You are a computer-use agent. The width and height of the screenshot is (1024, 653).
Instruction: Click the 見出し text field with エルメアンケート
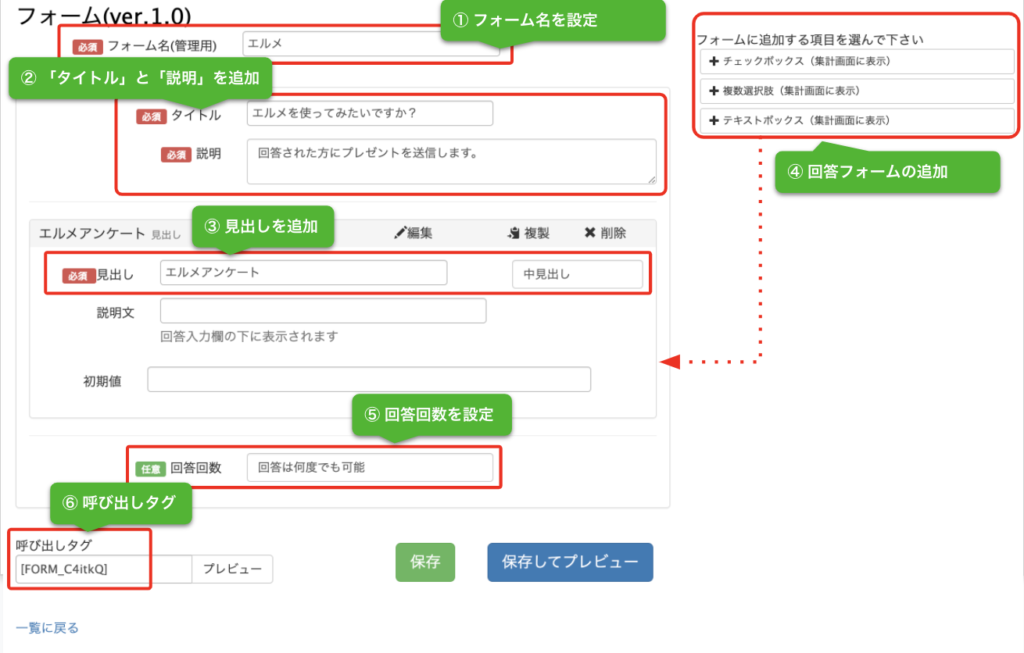click(x=304, y=272)
